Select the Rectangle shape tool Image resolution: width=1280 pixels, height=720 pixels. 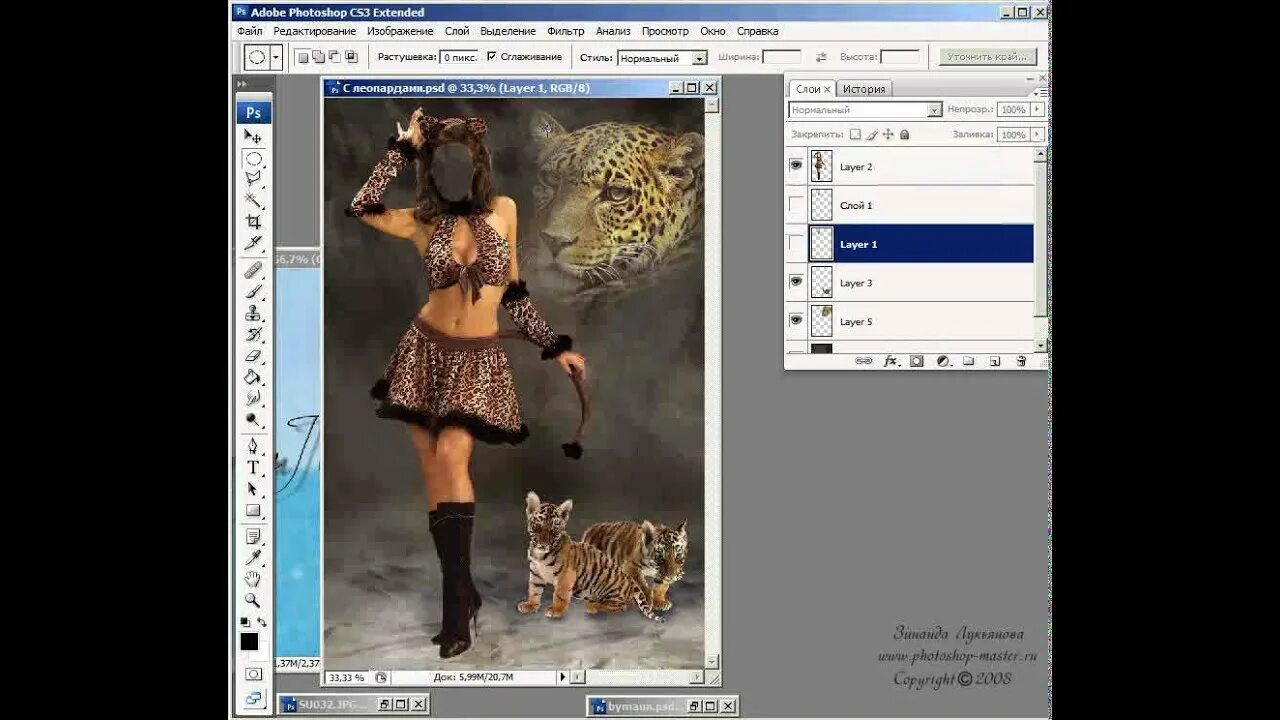[x=253, y=510]
